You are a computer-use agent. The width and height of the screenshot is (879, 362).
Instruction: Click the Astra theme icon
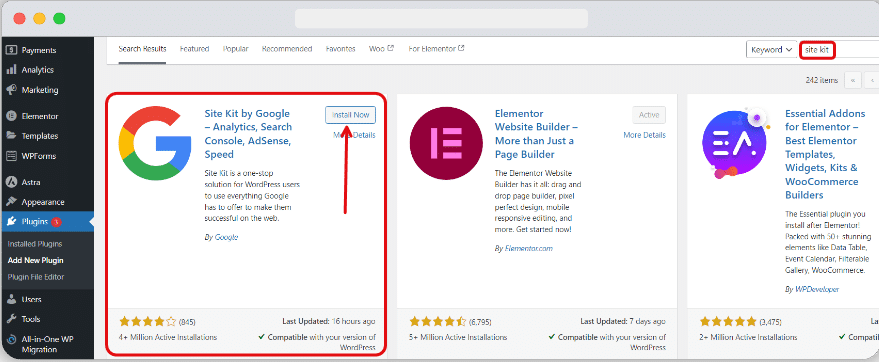coord(11,182)
